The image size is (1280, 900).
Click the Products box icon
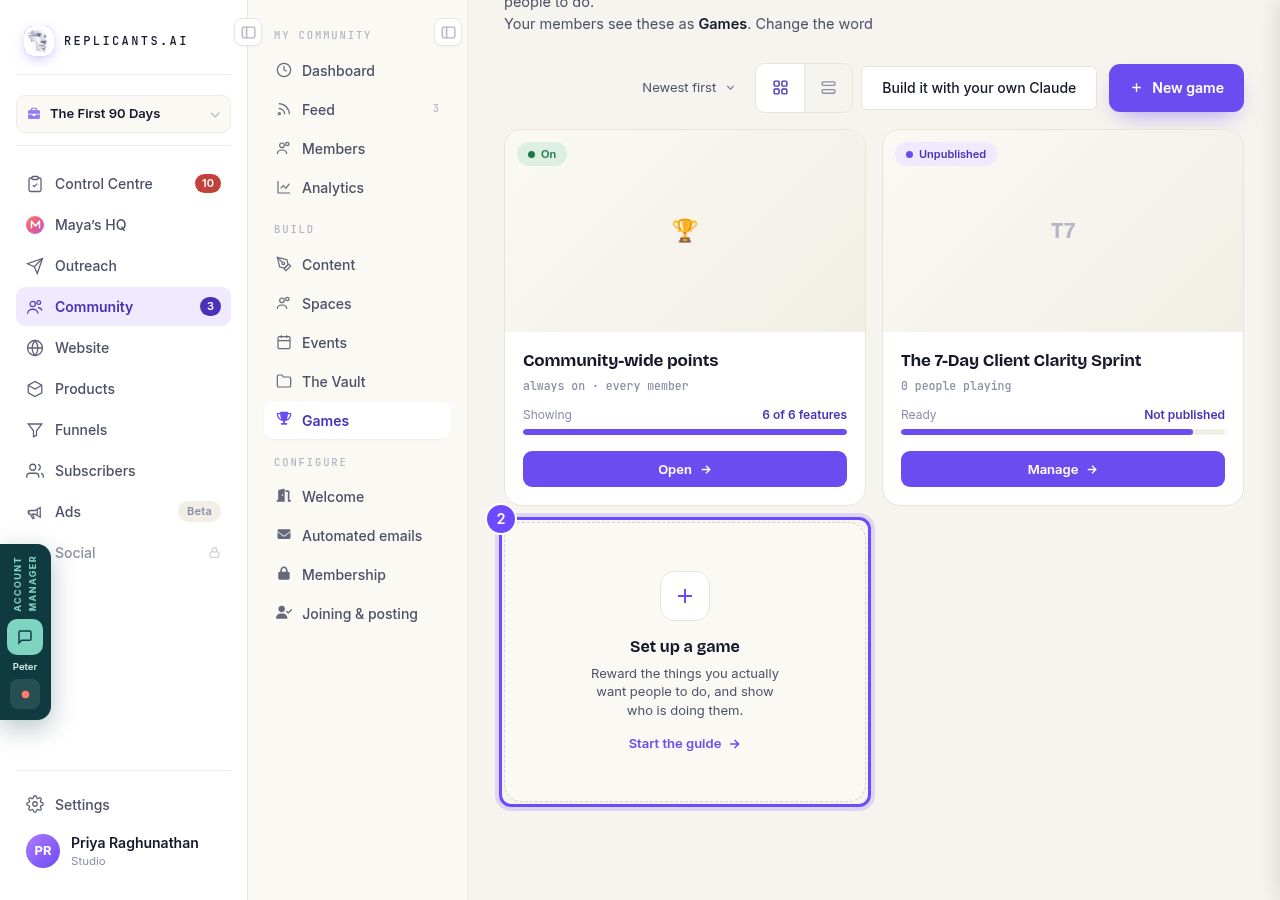[x=35, y=389]
